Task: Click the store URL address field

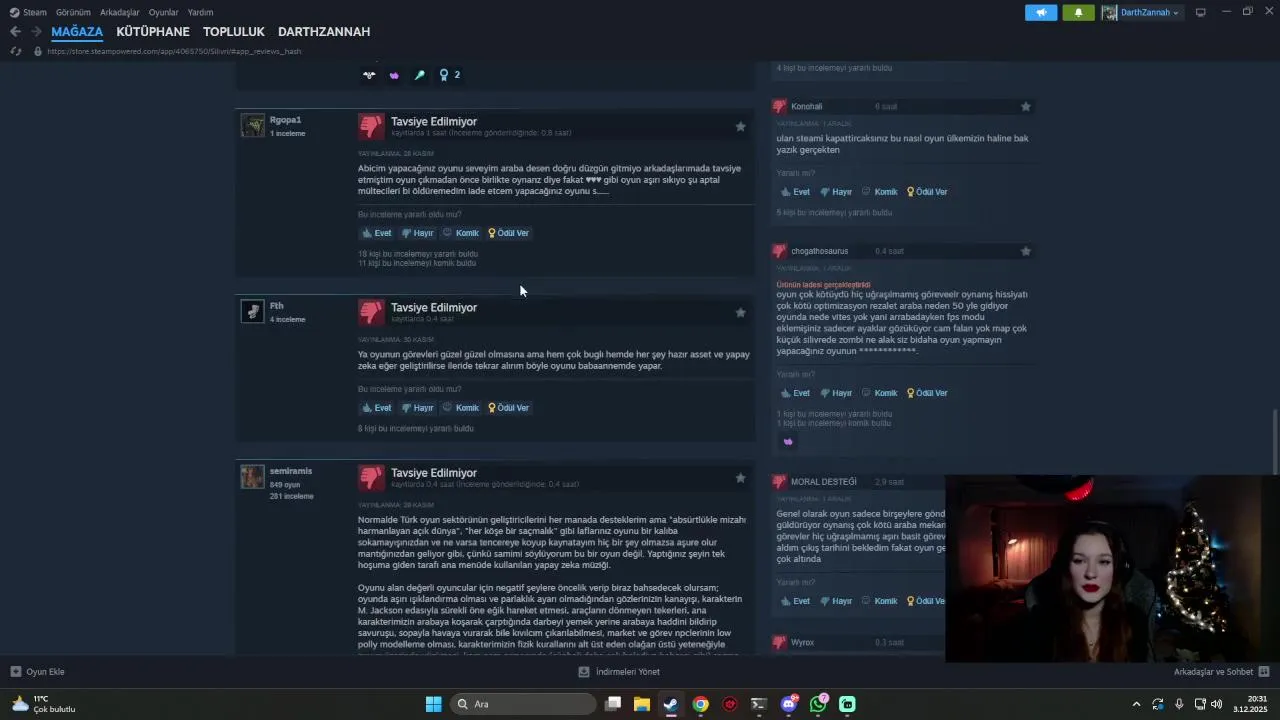Action: pyautogui.click(x=174, y=51)
